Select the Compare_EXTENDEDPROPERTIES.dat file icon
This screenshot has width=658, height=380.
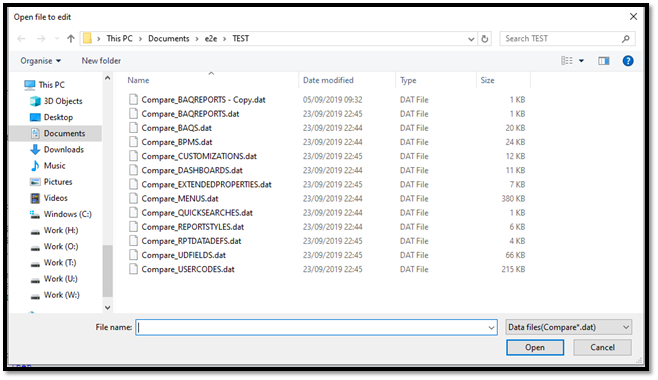pos(133,184)
